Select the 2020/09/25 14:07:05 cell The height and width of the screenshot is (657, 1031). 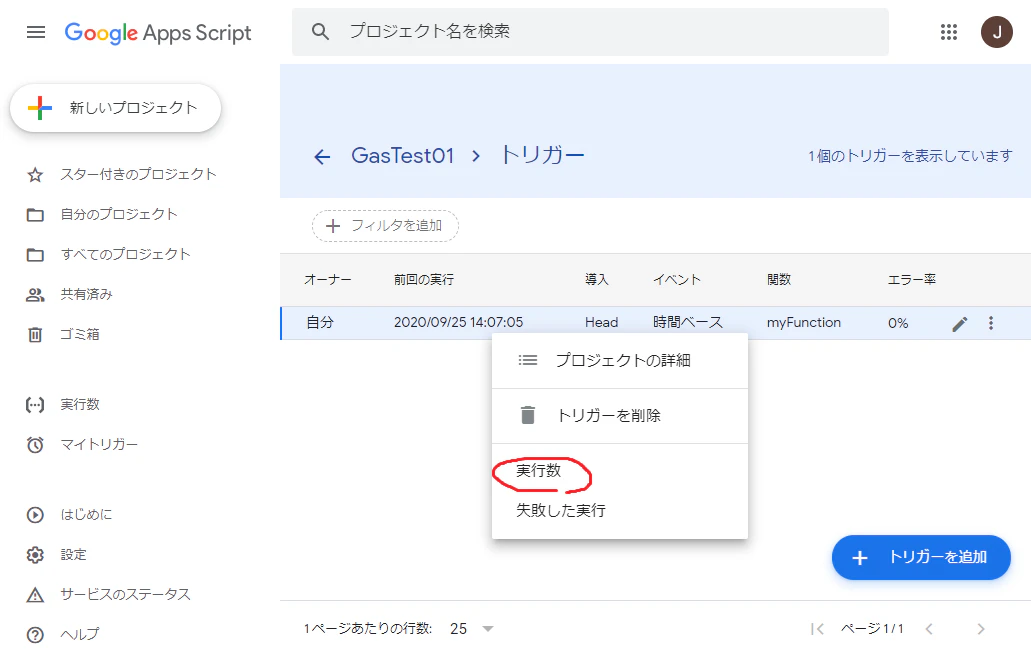pyautogui.click(x=458, y=322)
